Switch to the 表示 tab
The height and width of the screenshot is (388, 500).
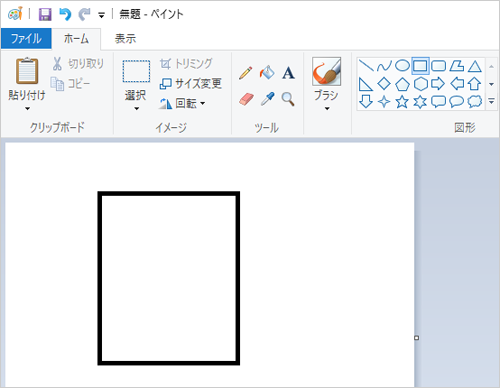(125, 39)
